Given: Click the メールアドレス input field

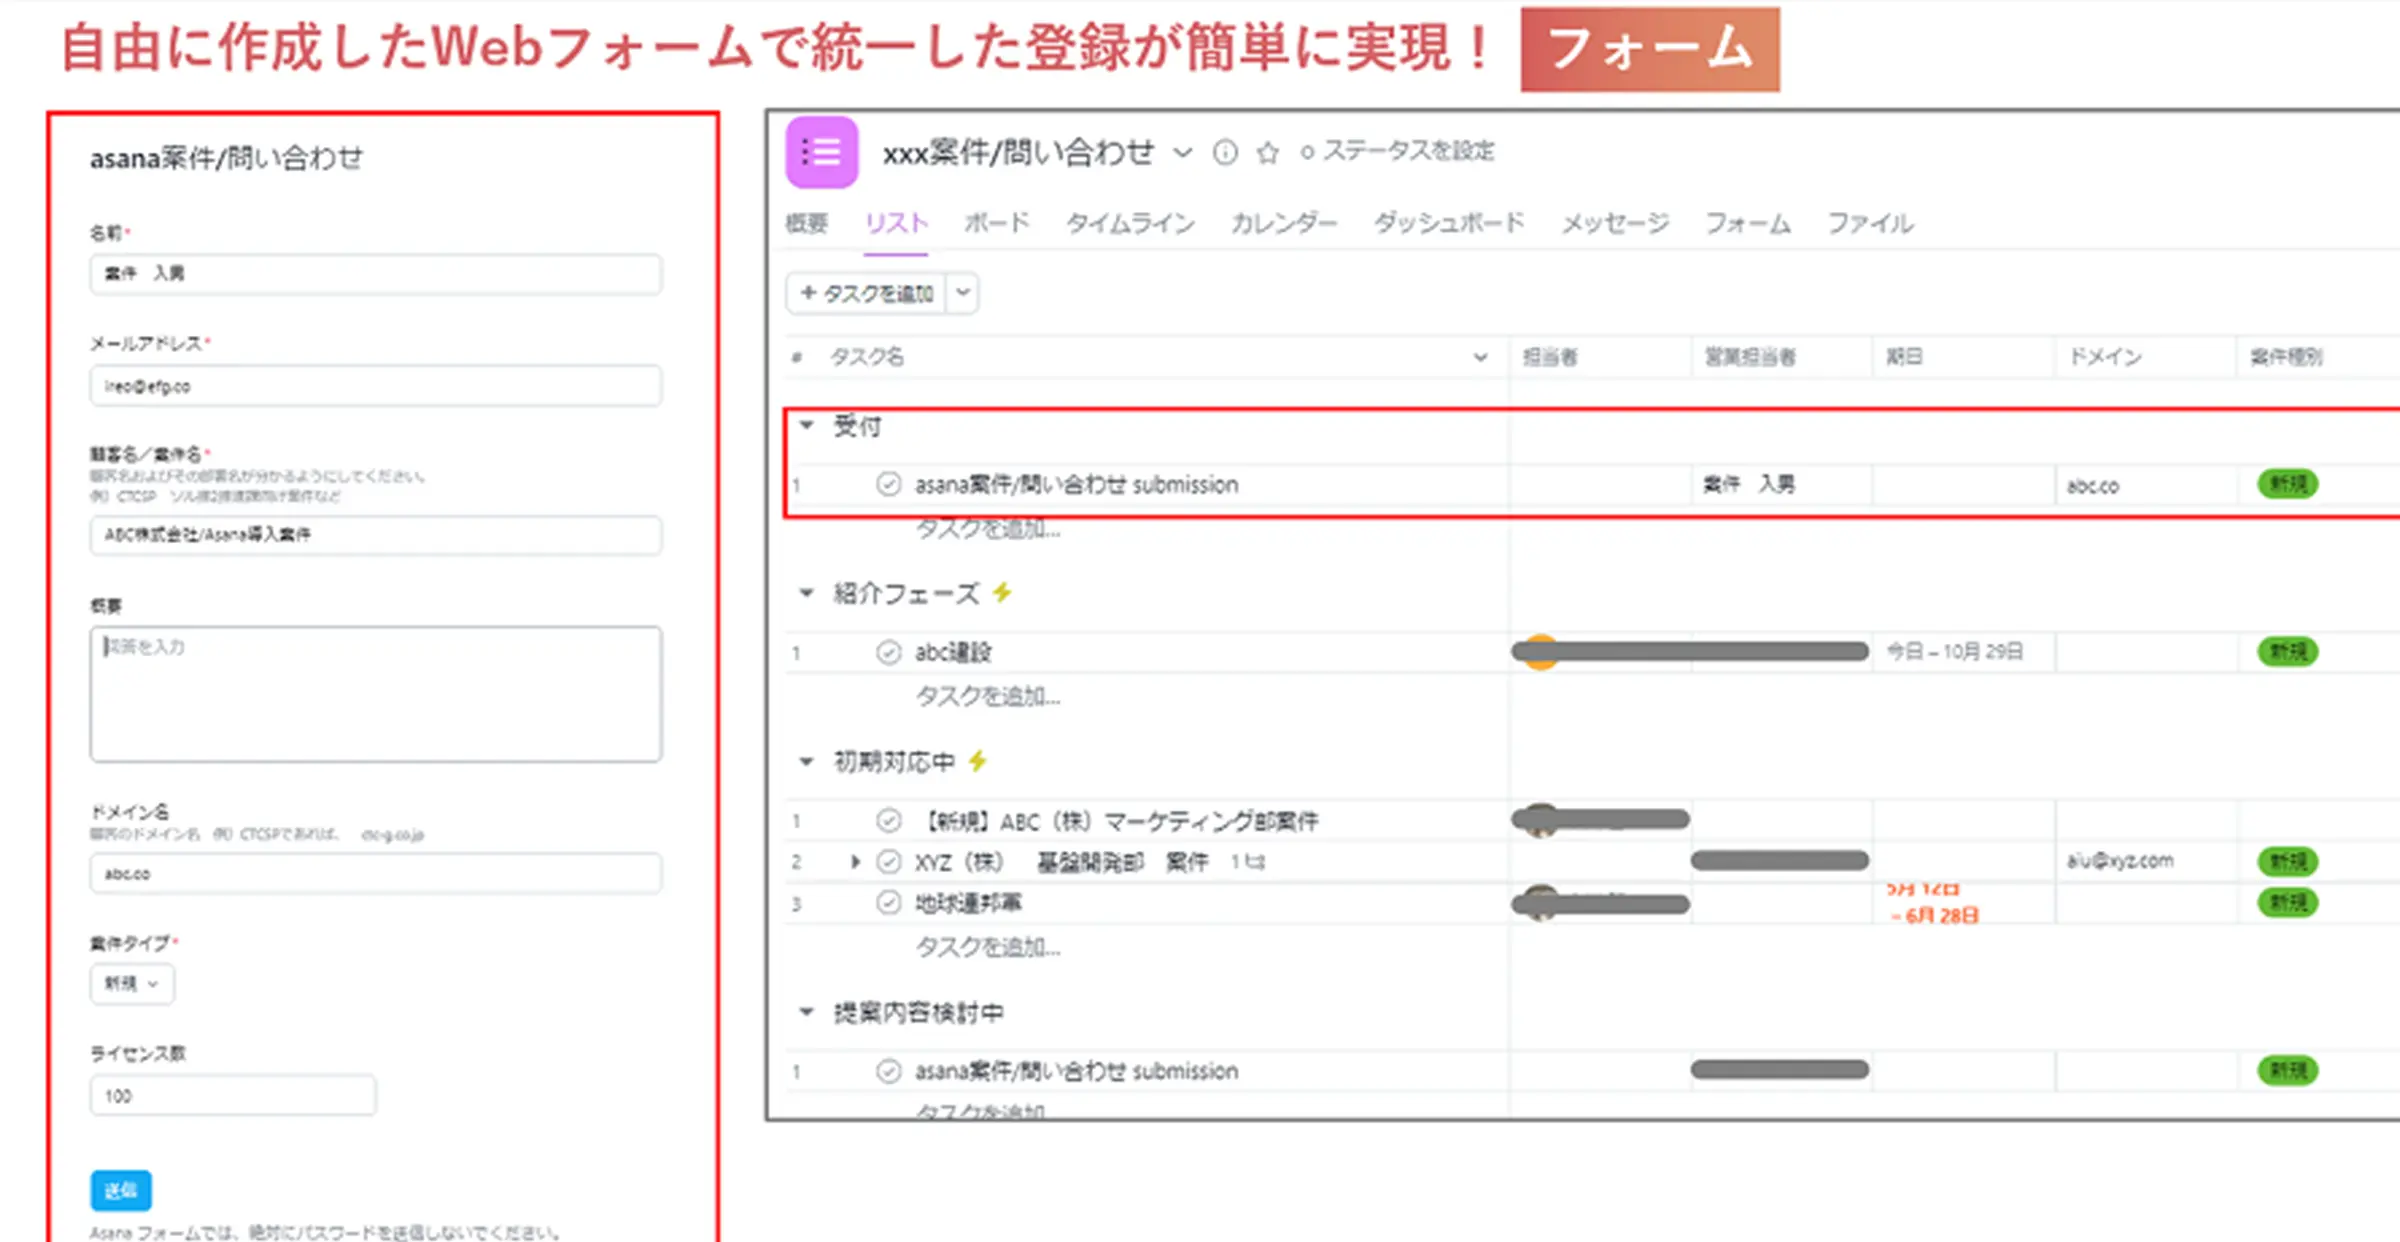Looking at the screenshot, I should point(376,386).
